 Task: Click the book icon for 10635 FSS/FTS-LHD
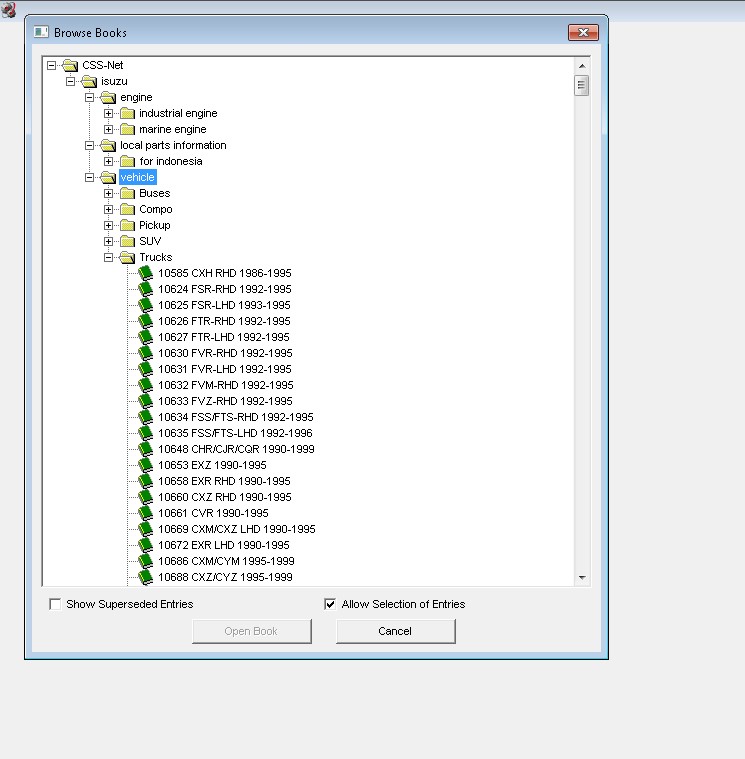[145, 433]
